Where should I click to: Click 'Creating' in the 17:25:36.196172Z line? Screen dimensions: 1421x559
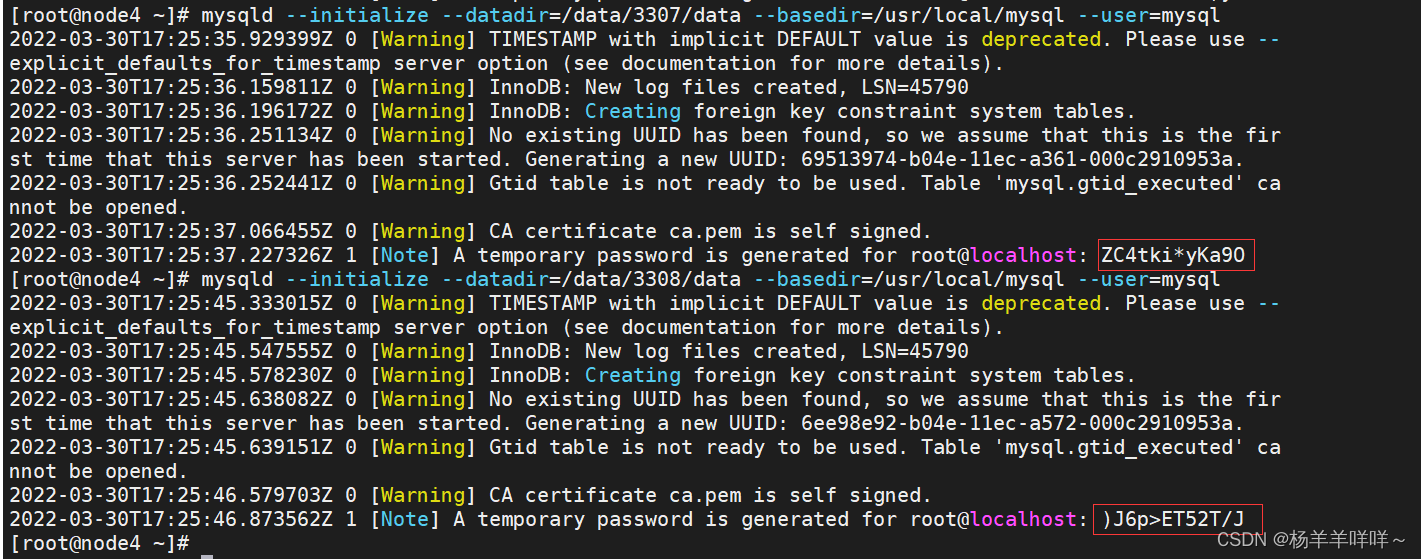coord(633,112)
